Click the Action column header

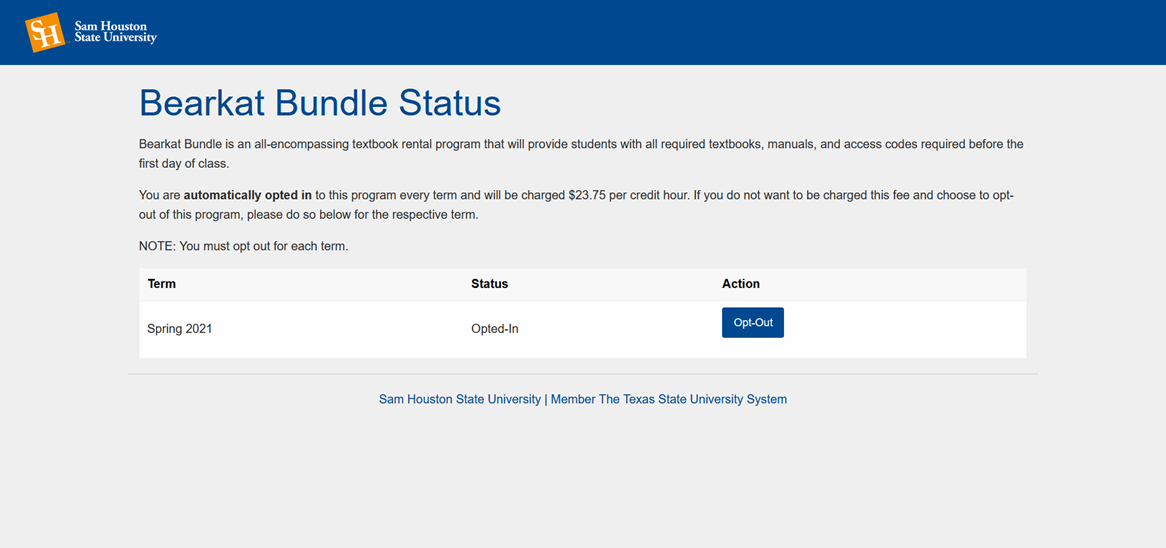click(x=741, y=284)
